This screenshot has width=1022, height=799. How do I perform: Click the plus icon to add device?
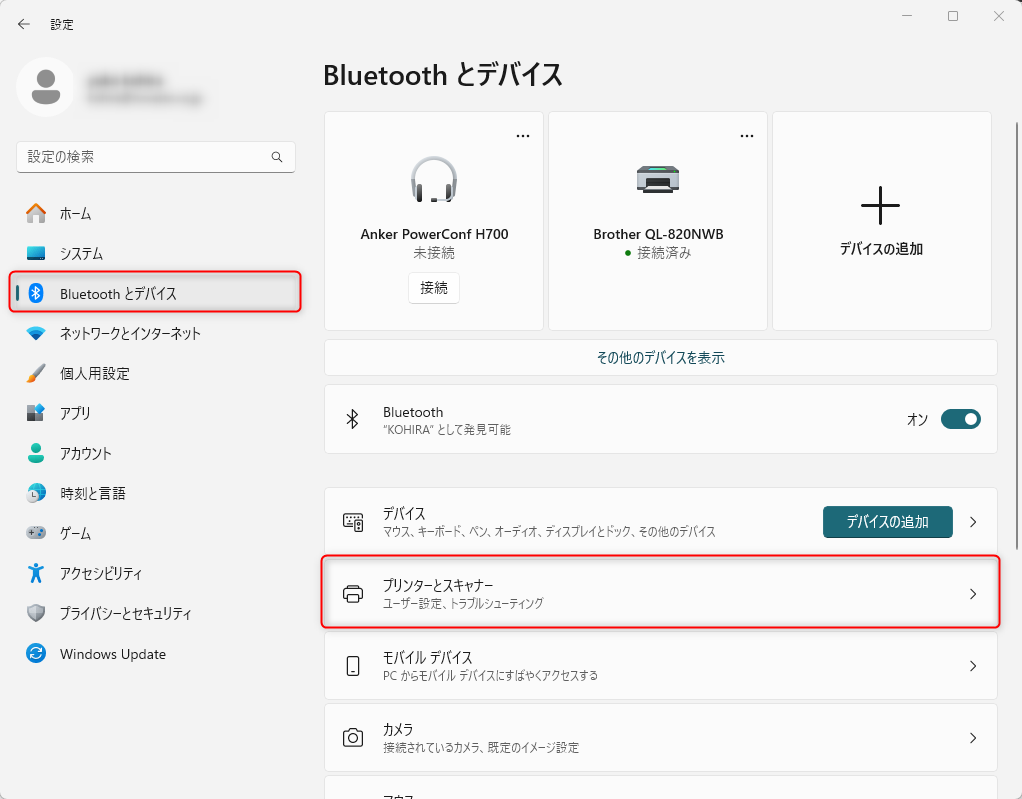tap(880, 205)
